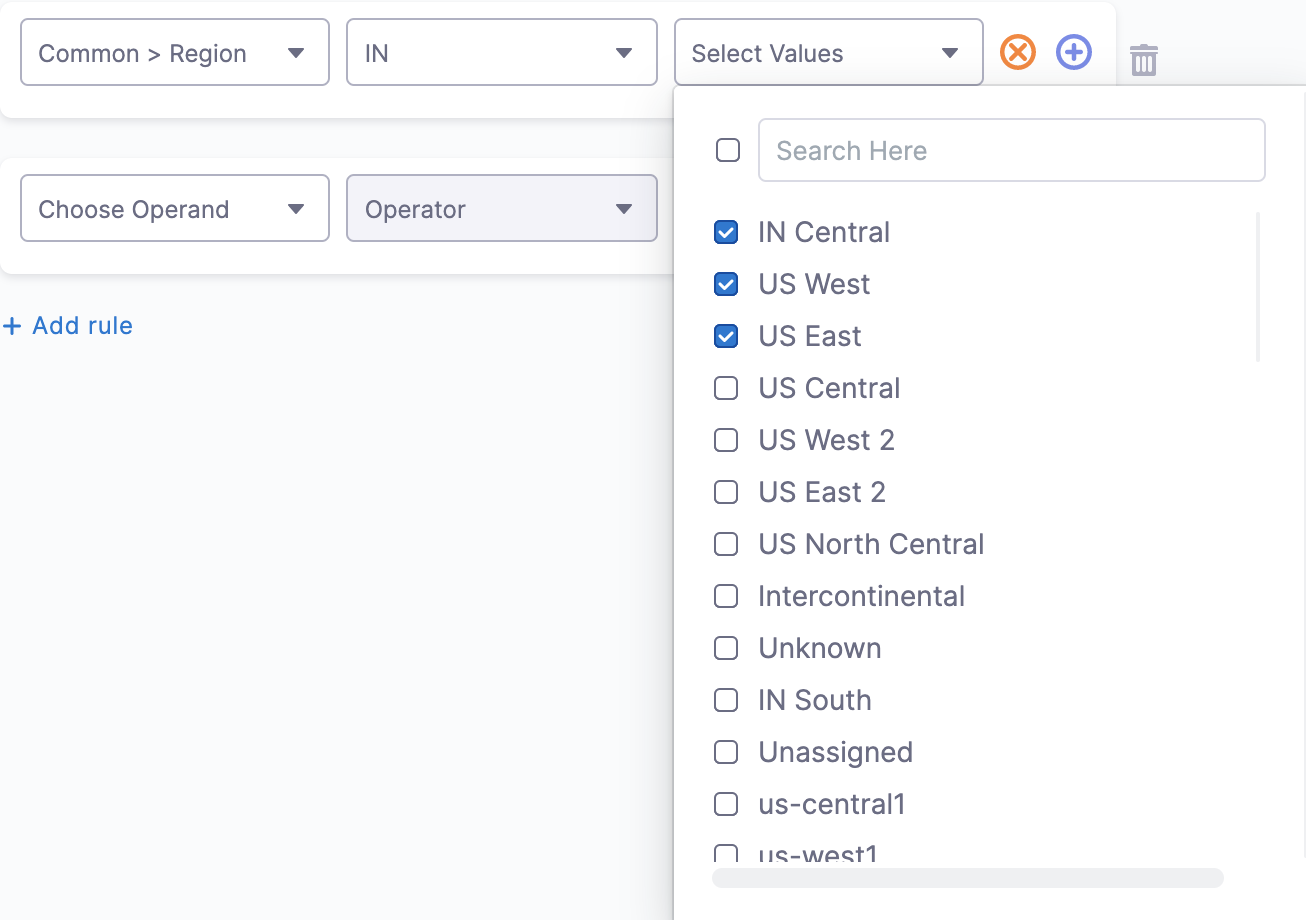Open the IN operator dropdown
This screenshot has width=1306, height=920.
pyautogui.click(x=502, y=52)
